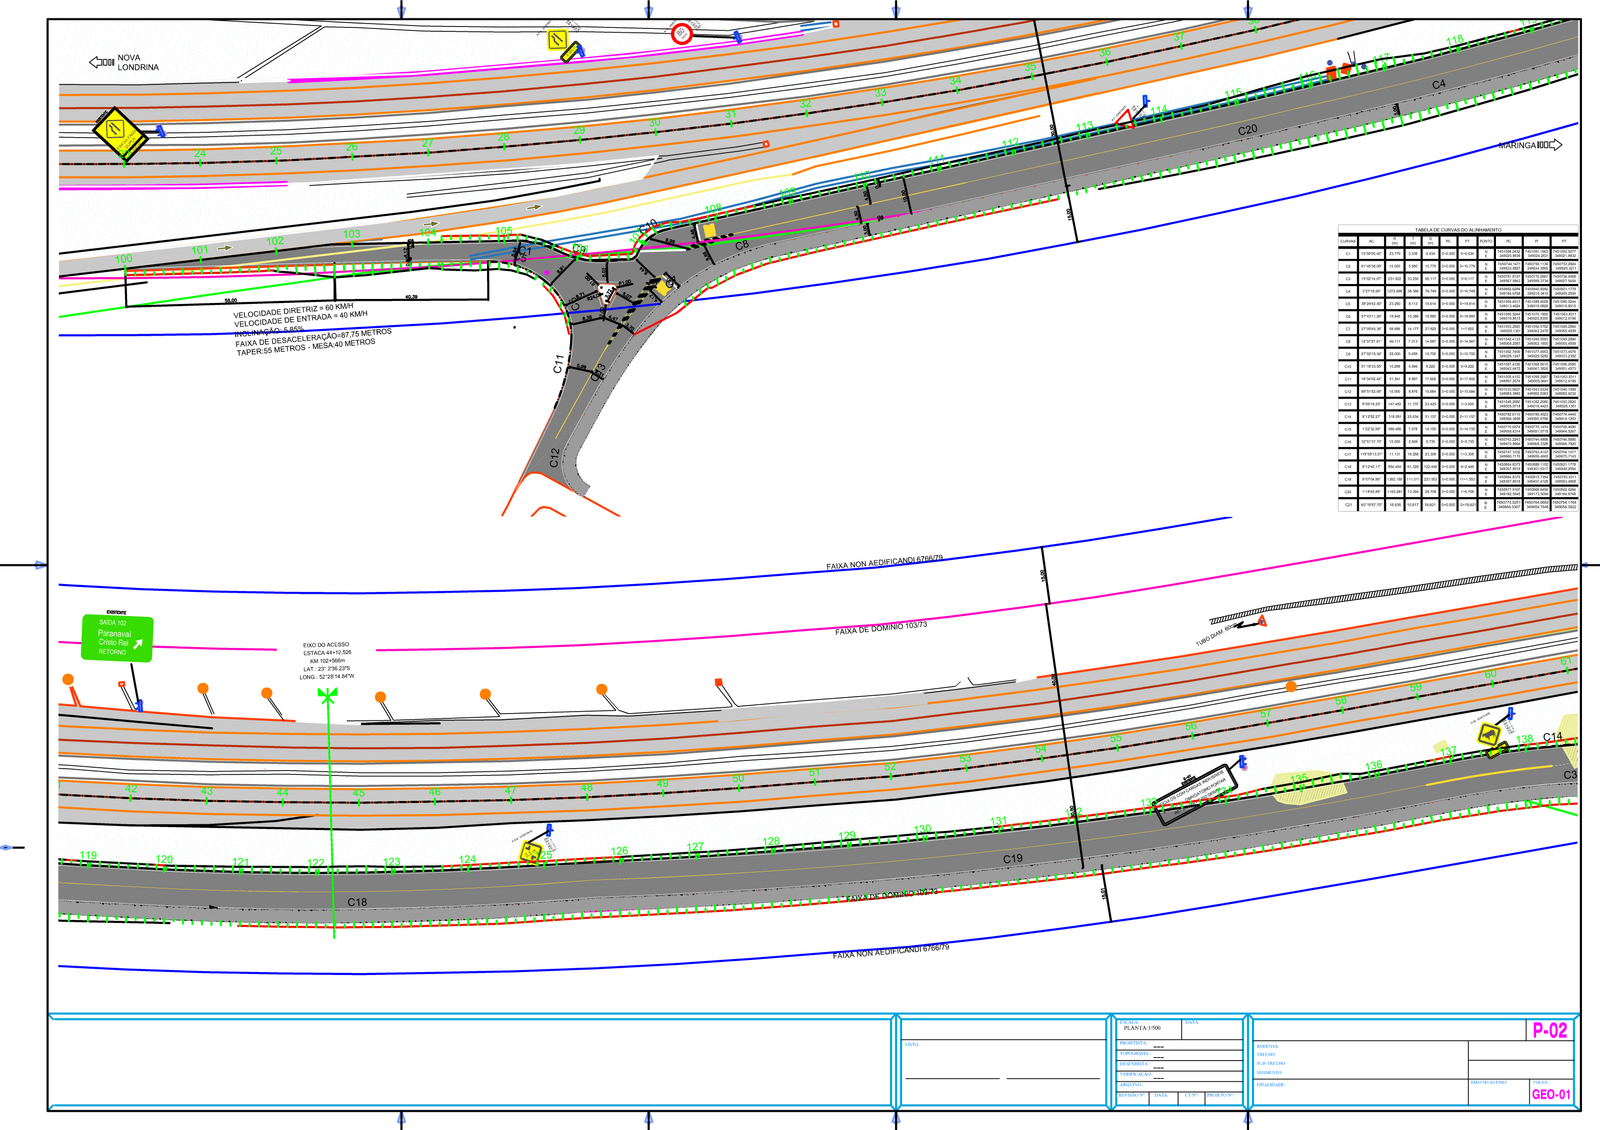This screenshot has height=1130, width=1600.
Task: Click the Nova Londrina direction arrow
Action: pyautogui.click(x=102, y=62)
